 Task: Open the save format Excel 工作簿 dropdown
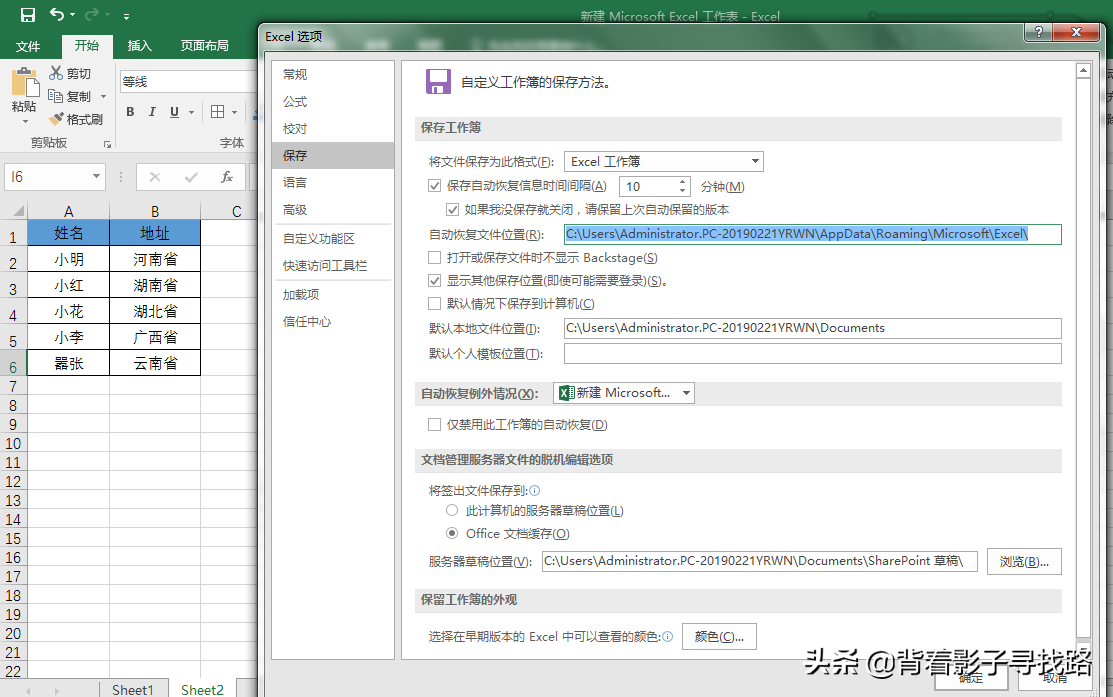(664, 162)
